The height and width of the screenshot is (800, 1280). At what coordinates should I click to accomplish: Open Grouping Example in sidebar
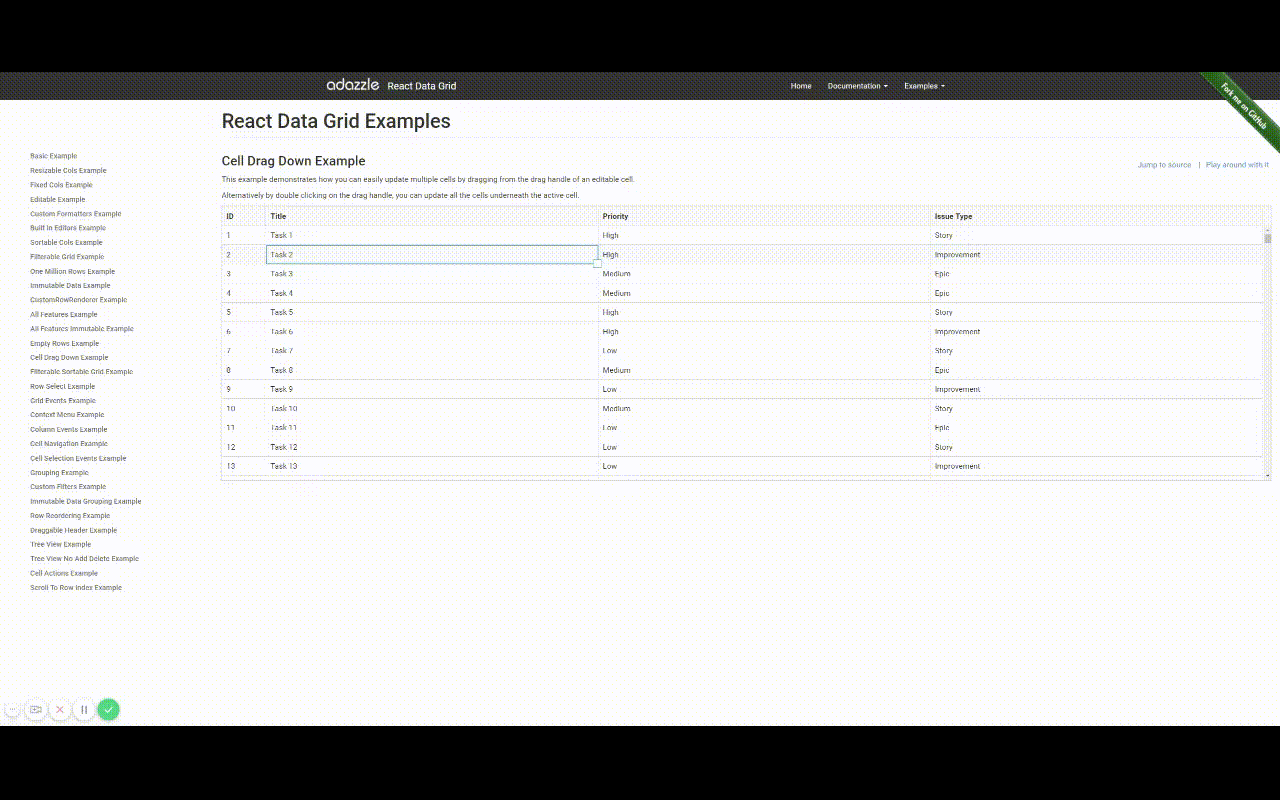click(59, 472)
